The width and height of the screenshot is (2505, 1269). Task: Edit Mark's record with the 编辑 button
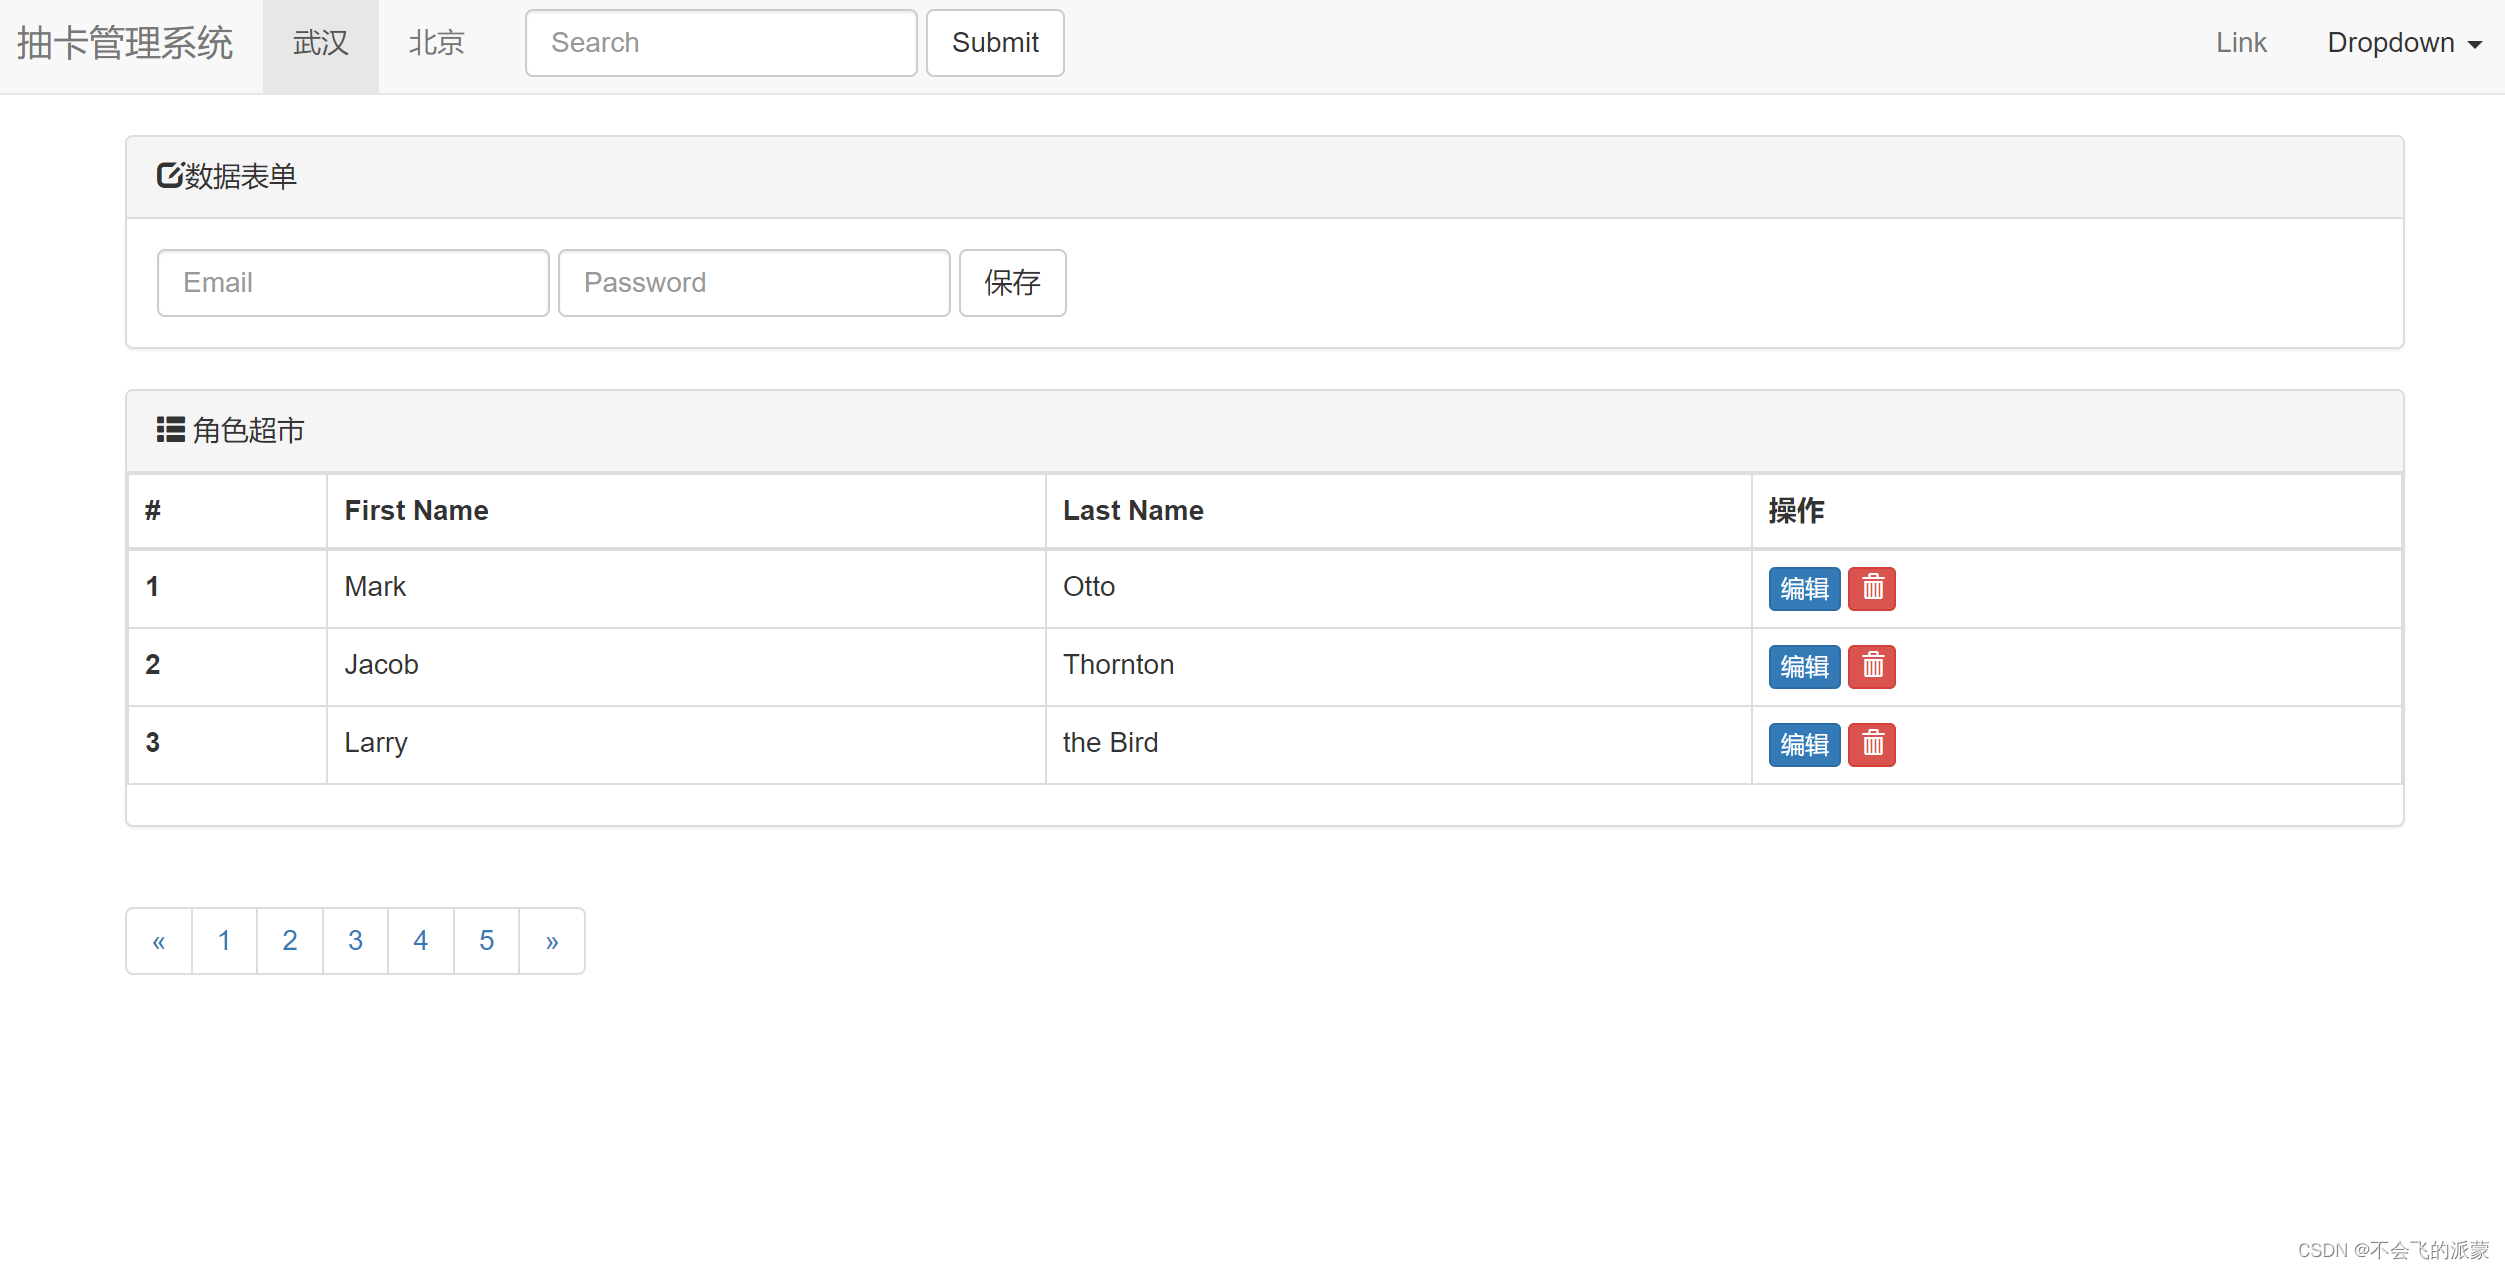point(1803,588)
